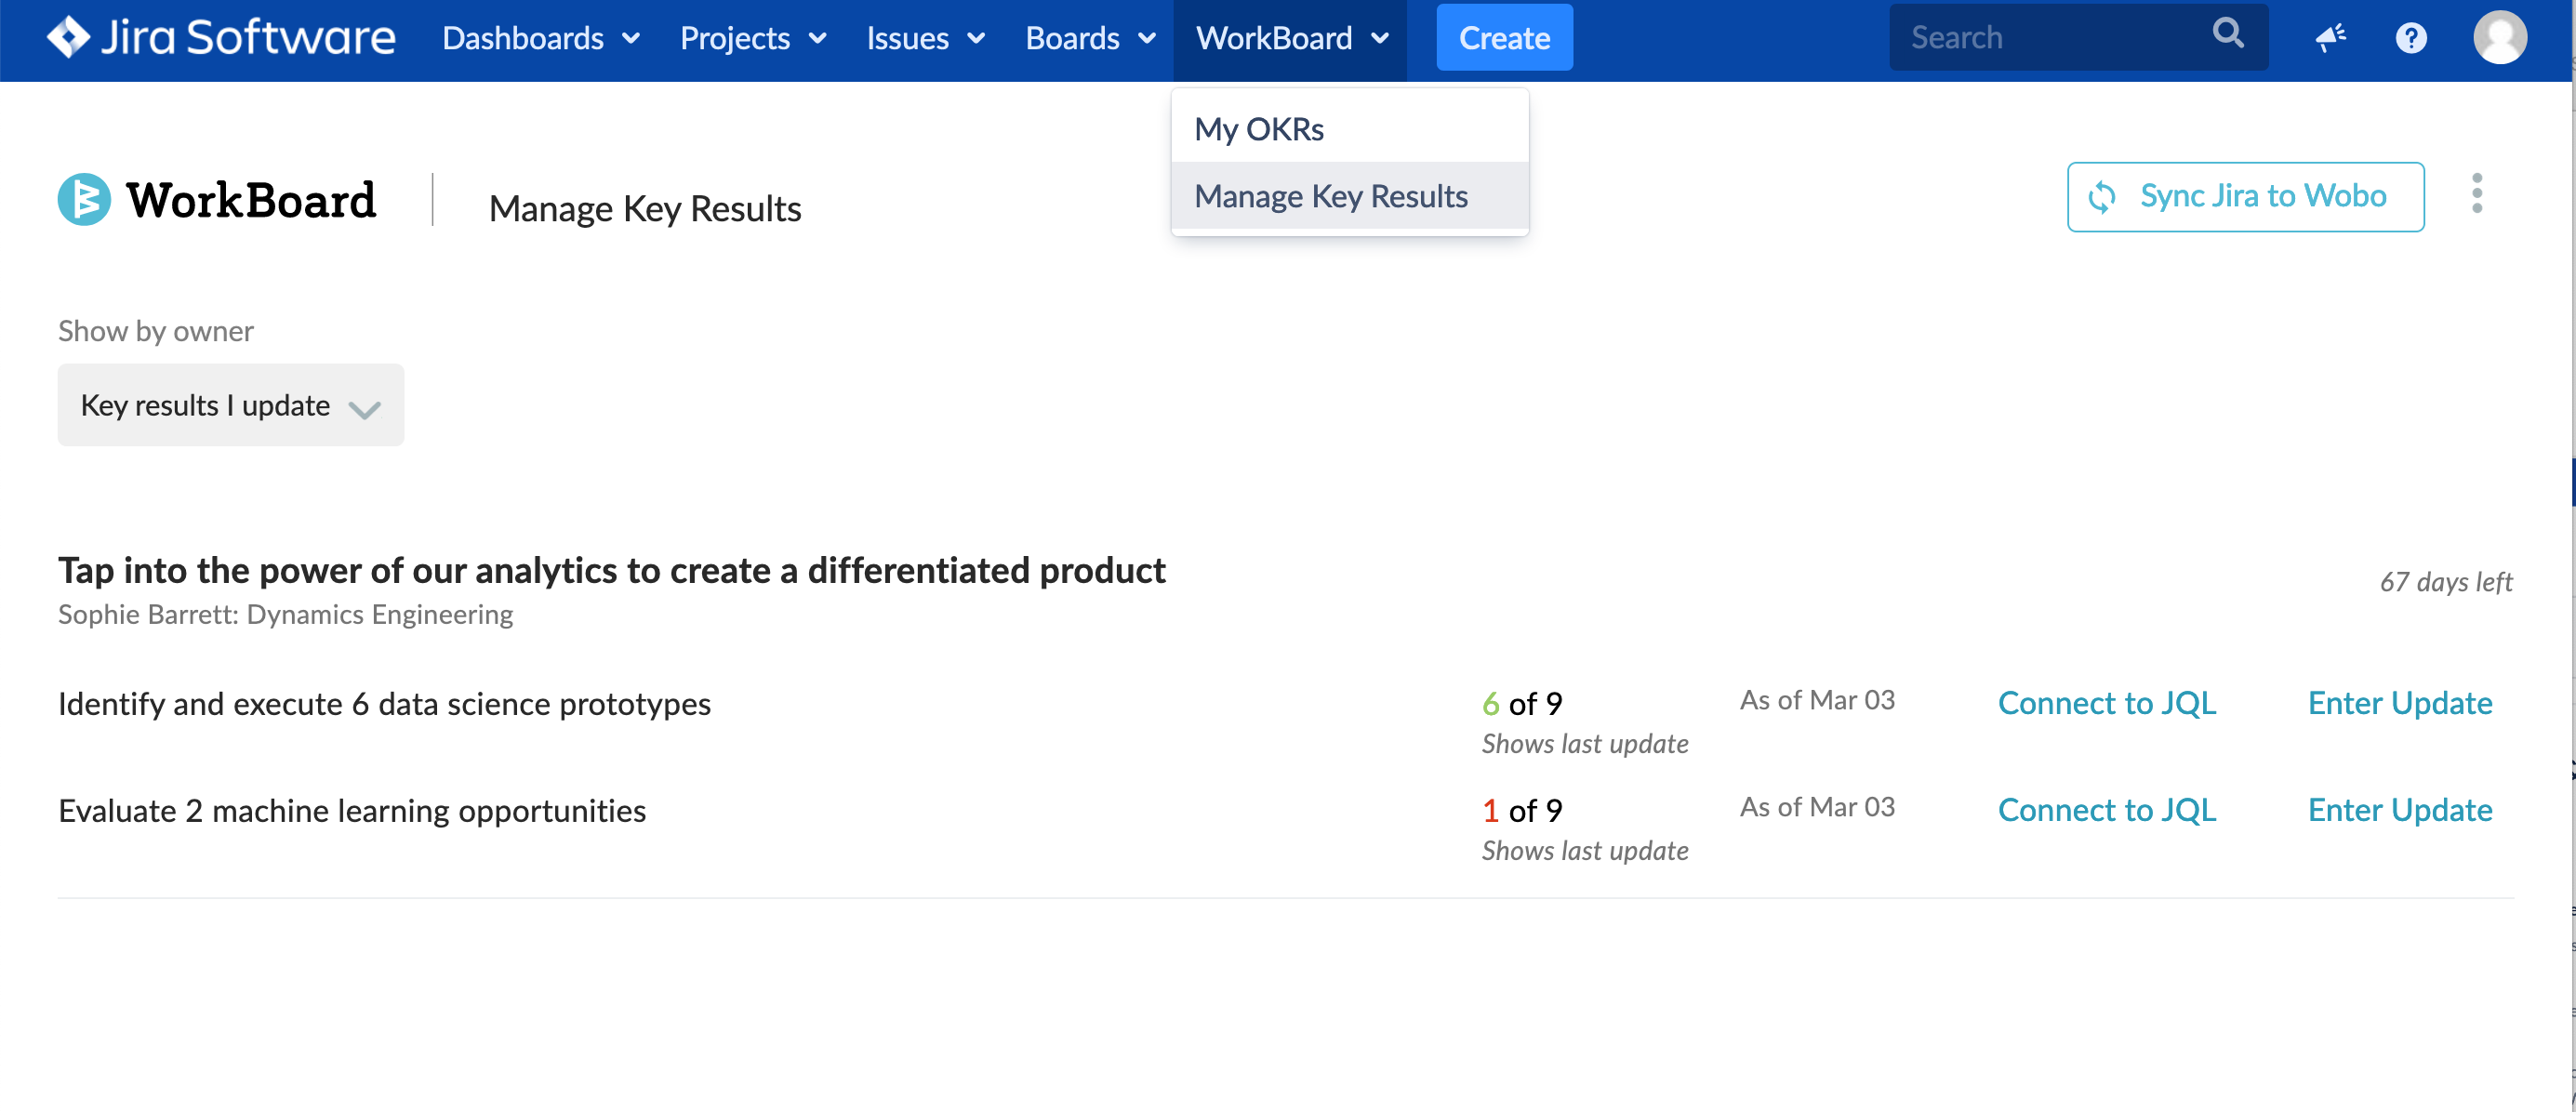Click 'As of Mar 03' for machine learning row
2576x1112 pixels.
[1817, 807]
